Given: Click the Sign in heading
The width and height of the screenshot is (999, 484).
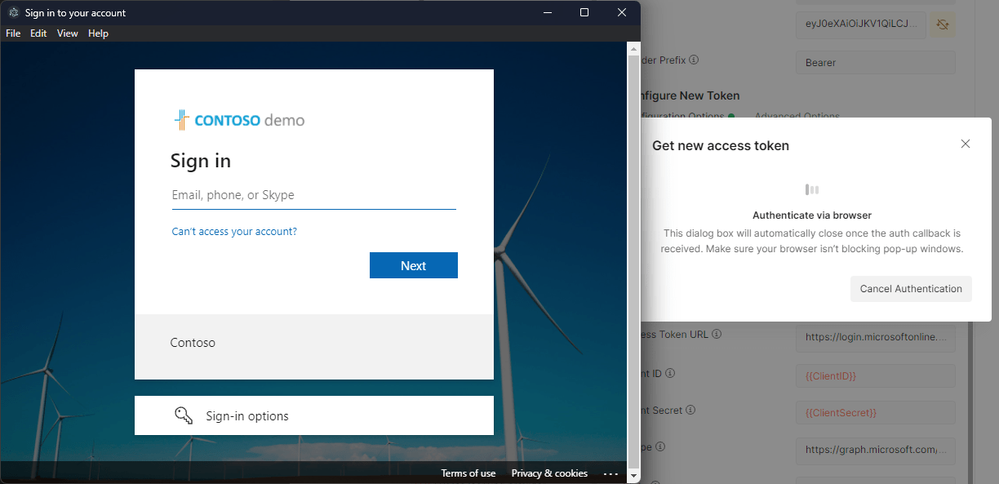Looking at the screenshot, I should pyautogui.click(x=200, y=161).
